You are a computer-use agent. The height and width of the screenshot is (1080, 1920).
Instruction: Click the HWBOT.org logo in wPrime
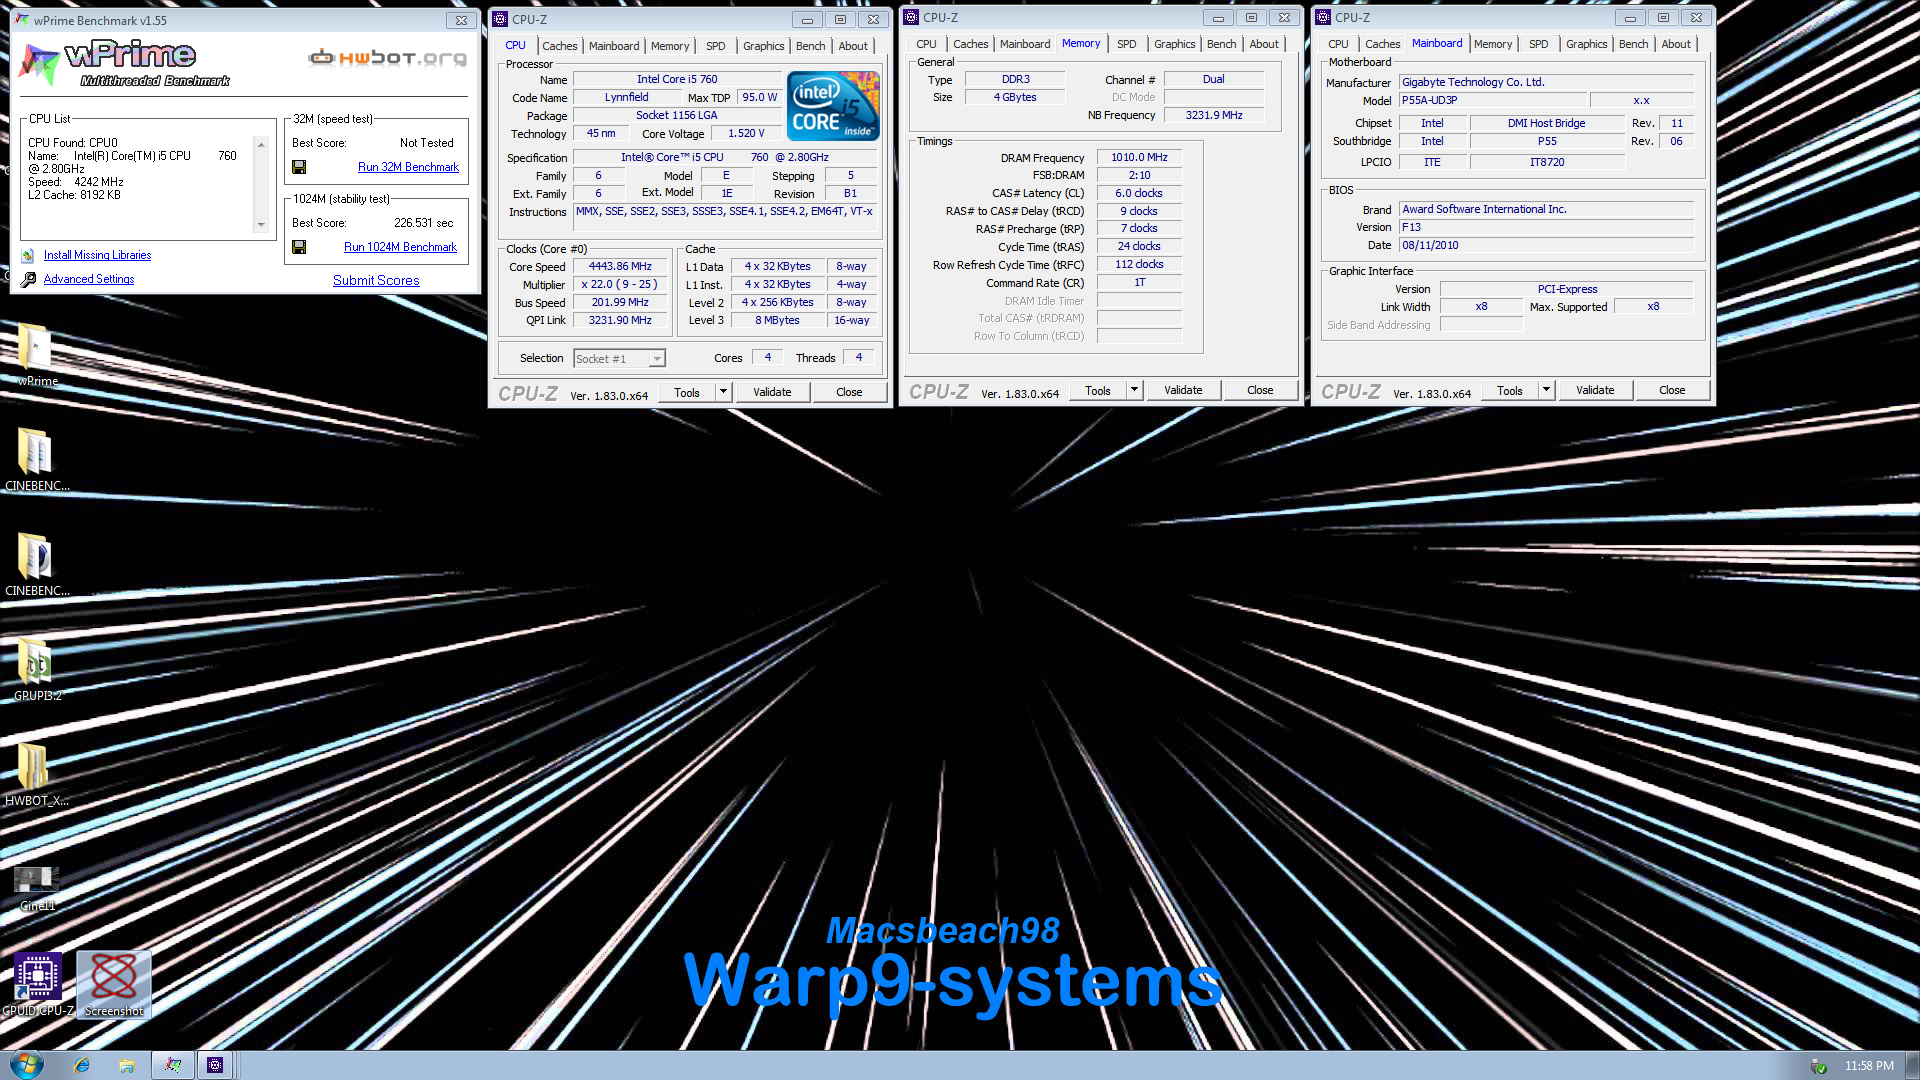click(388, 57)
